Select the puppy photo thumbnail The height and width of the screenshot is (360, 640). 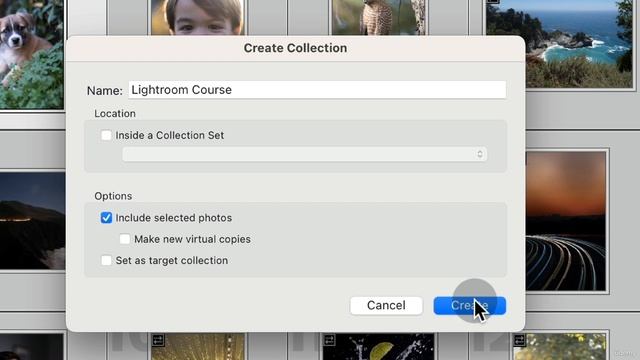coord(32,54)
